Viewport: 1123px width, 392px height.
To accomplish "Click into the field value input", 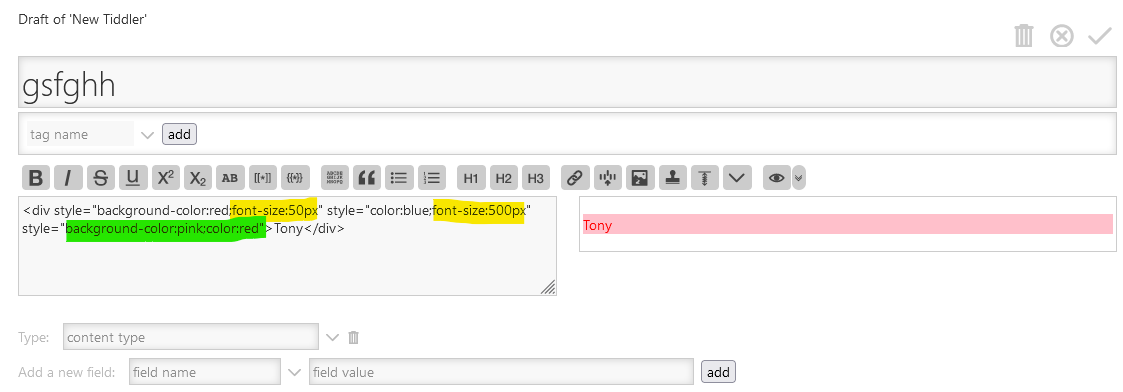I will (x=501, y=372).
